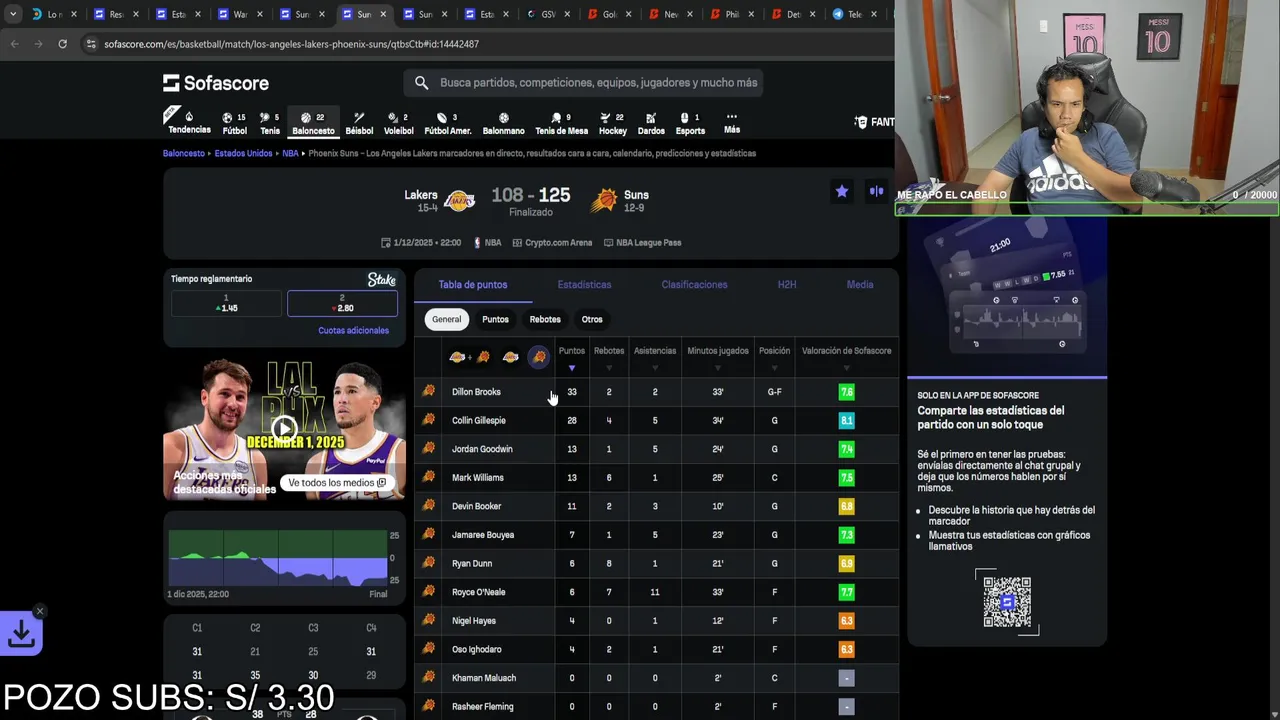1280x720 pixels.
Task: Open the Tendencias sports section
Action: click(x=188, y=122)
